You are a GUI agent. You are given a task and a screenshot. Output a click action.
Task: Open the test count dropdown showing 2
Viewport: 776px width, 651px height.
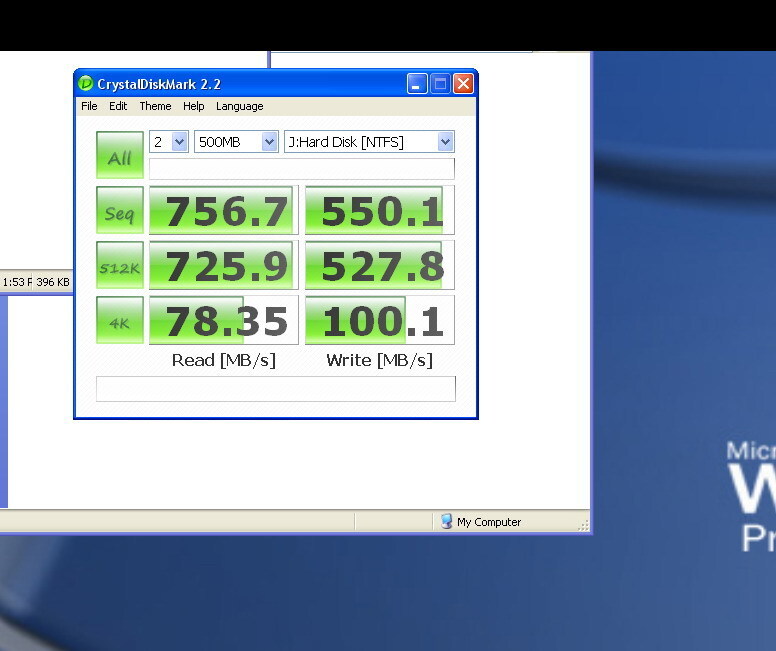point(169,142)
